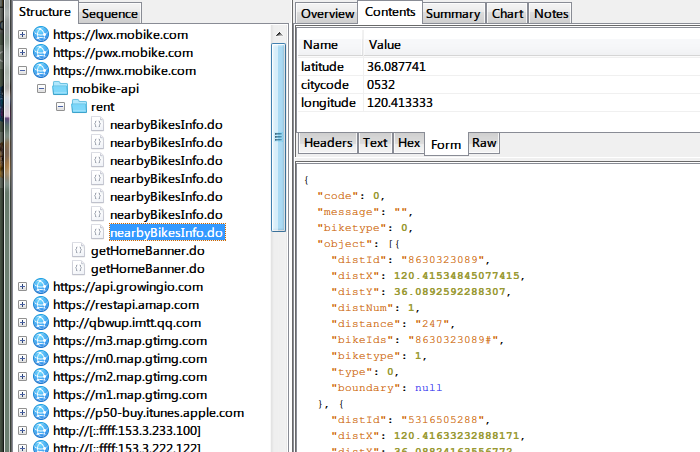
Task: Select the citycode value 0532
Action: 381,84
